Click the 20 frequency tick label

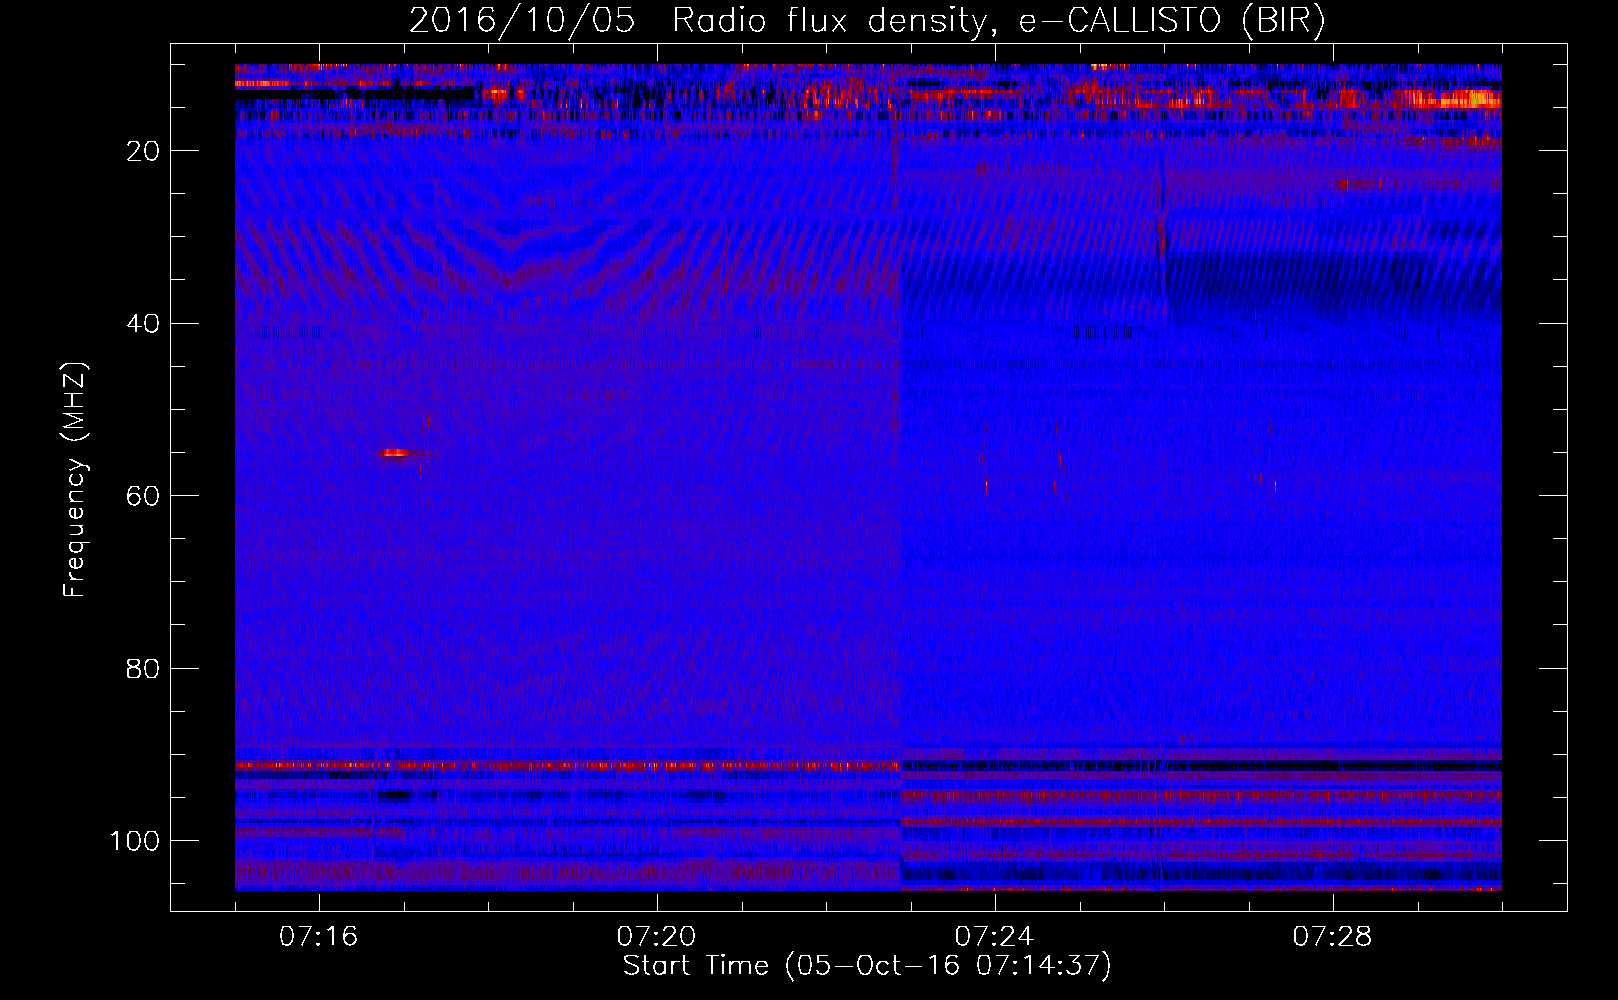144,151
